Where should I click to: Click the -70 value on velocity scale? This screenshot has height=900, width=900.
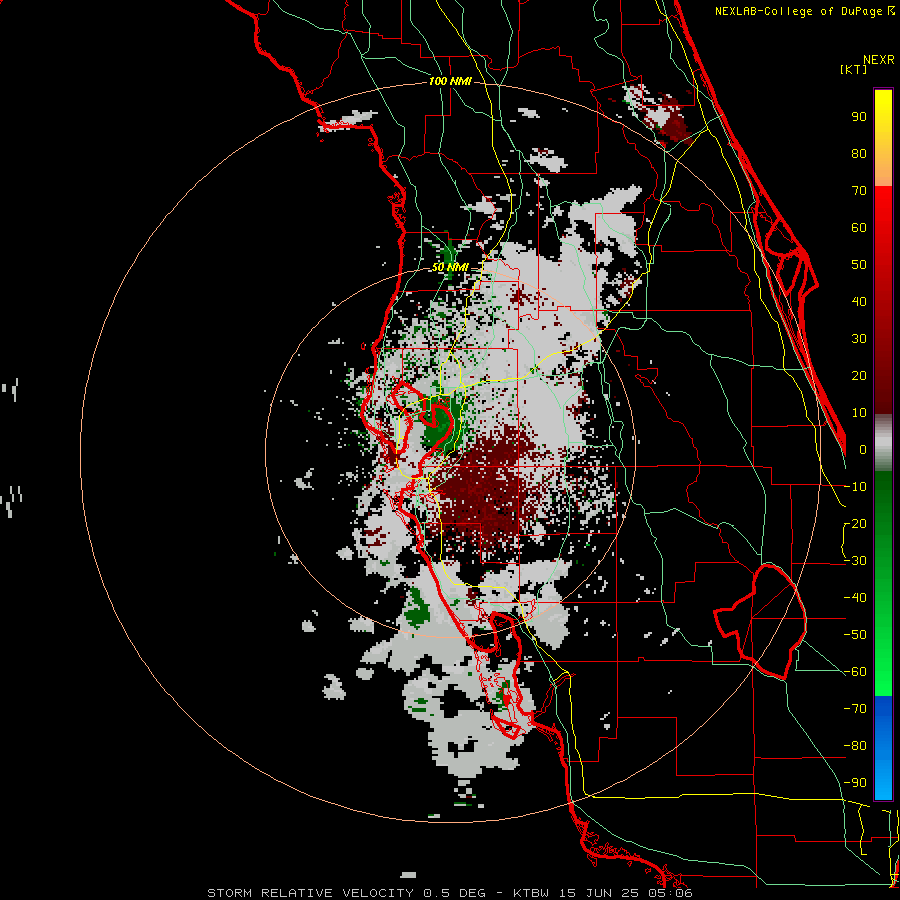coord(855,709)
